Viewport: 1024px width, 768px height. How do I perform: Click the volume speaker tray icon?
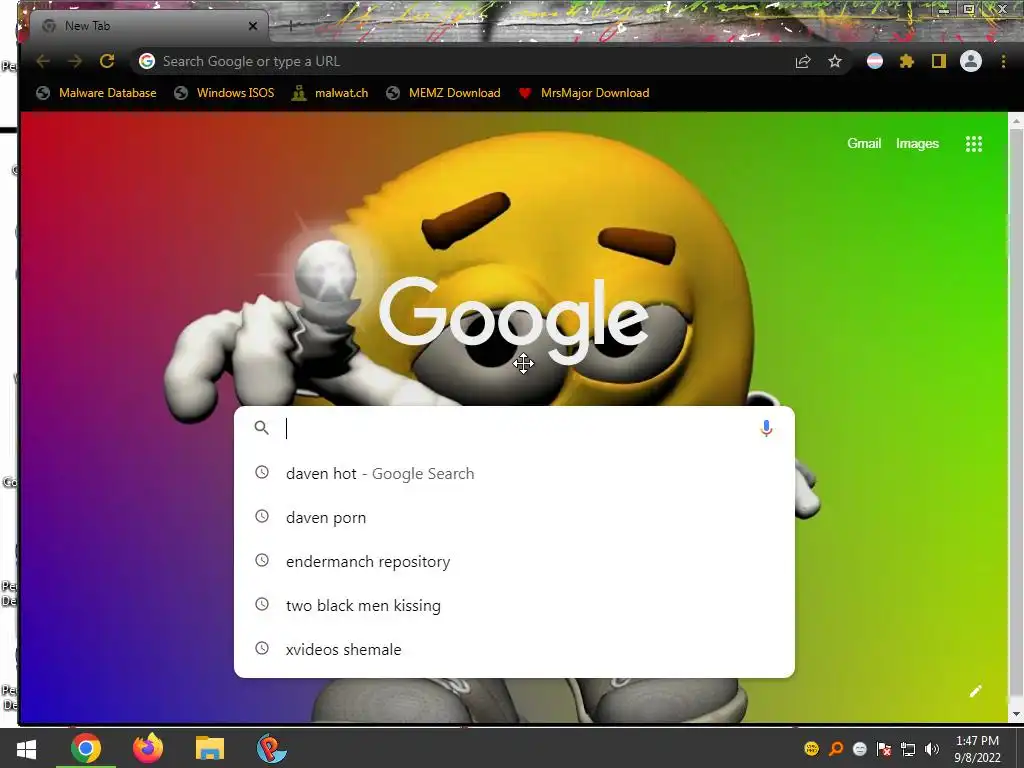pos(932,749)
